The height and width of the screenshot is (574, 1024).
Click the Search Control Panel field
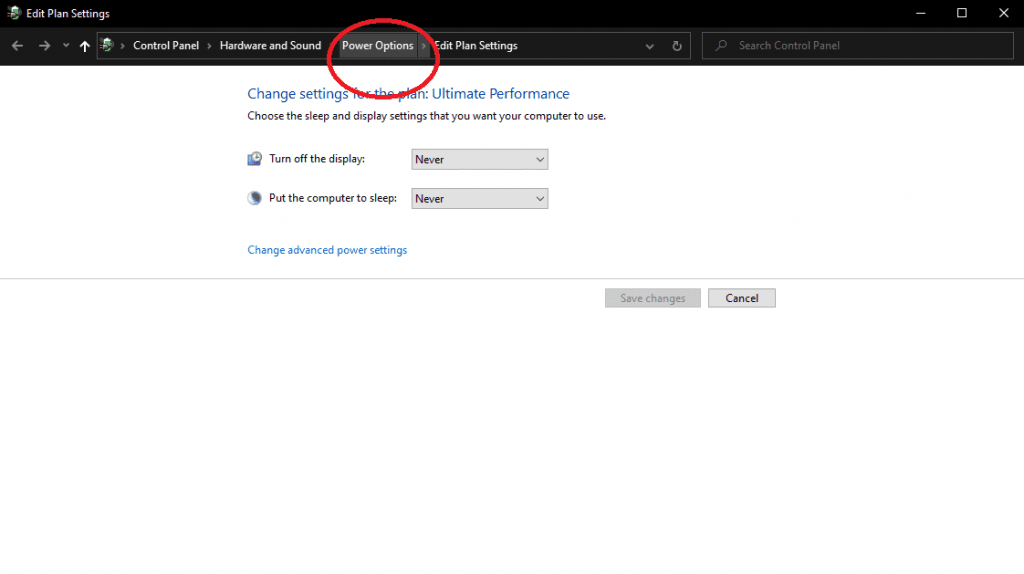coord(857,46)
